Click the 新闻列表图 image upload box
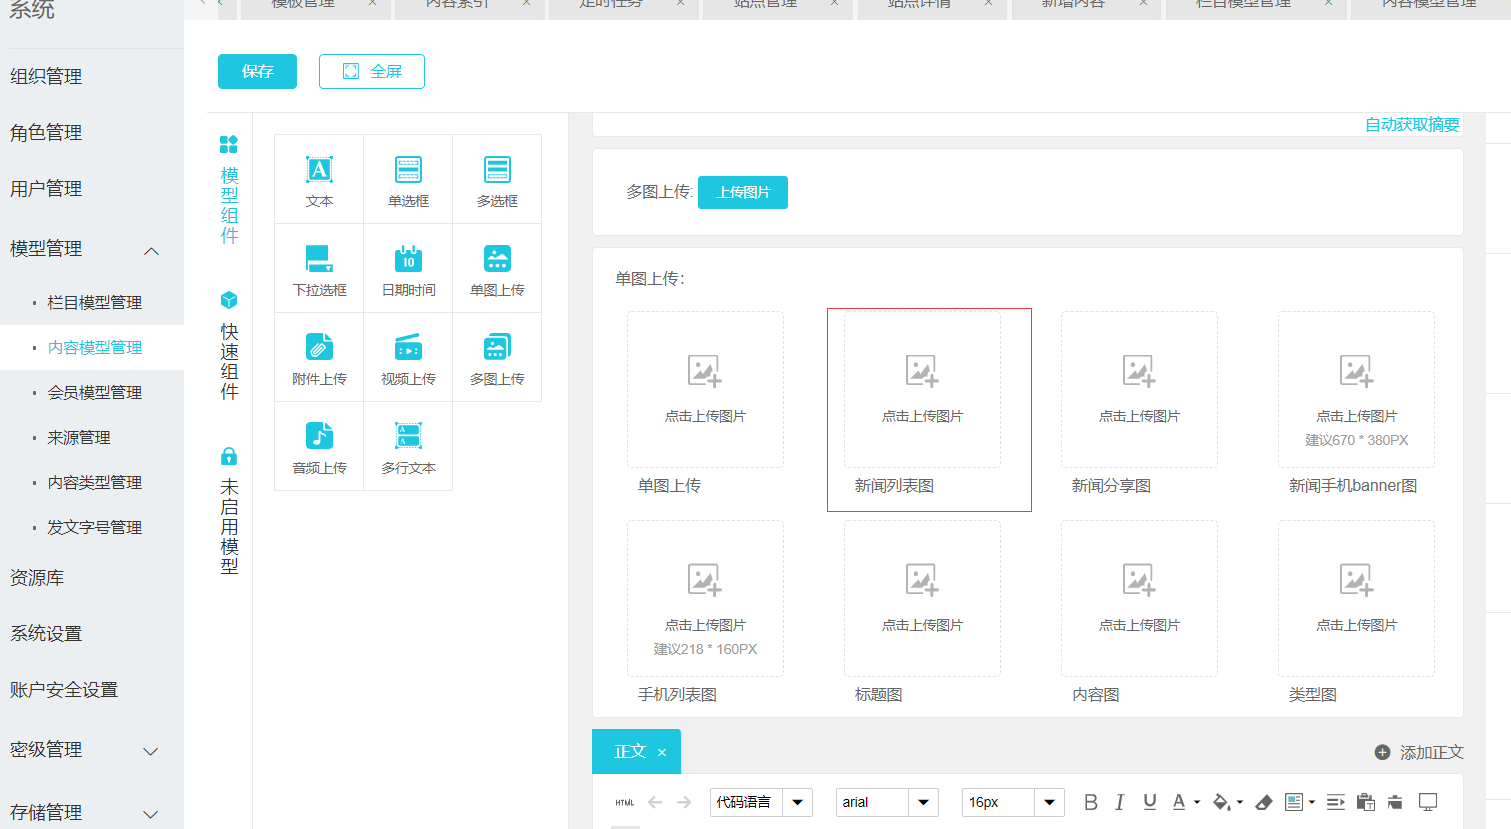1511x829 pixels. [x=922, y=390]
